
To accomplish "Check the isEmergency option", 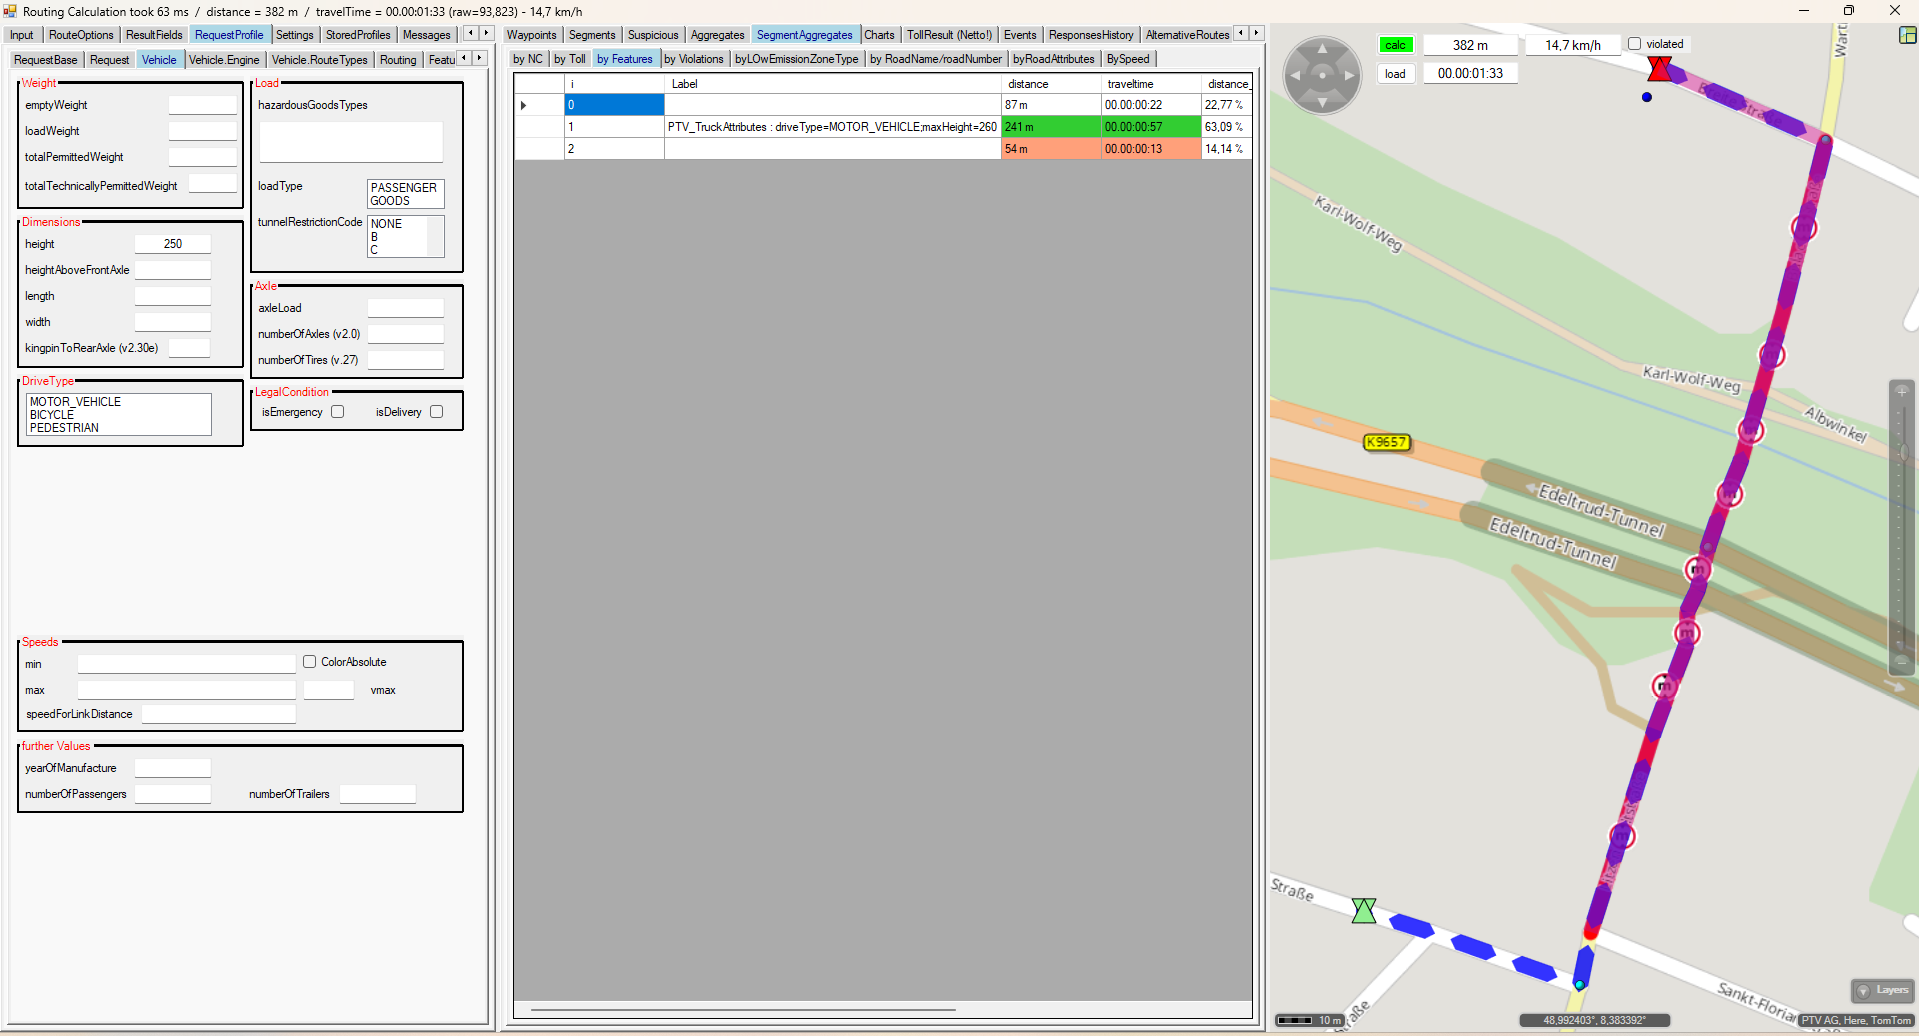I will 338,412.
